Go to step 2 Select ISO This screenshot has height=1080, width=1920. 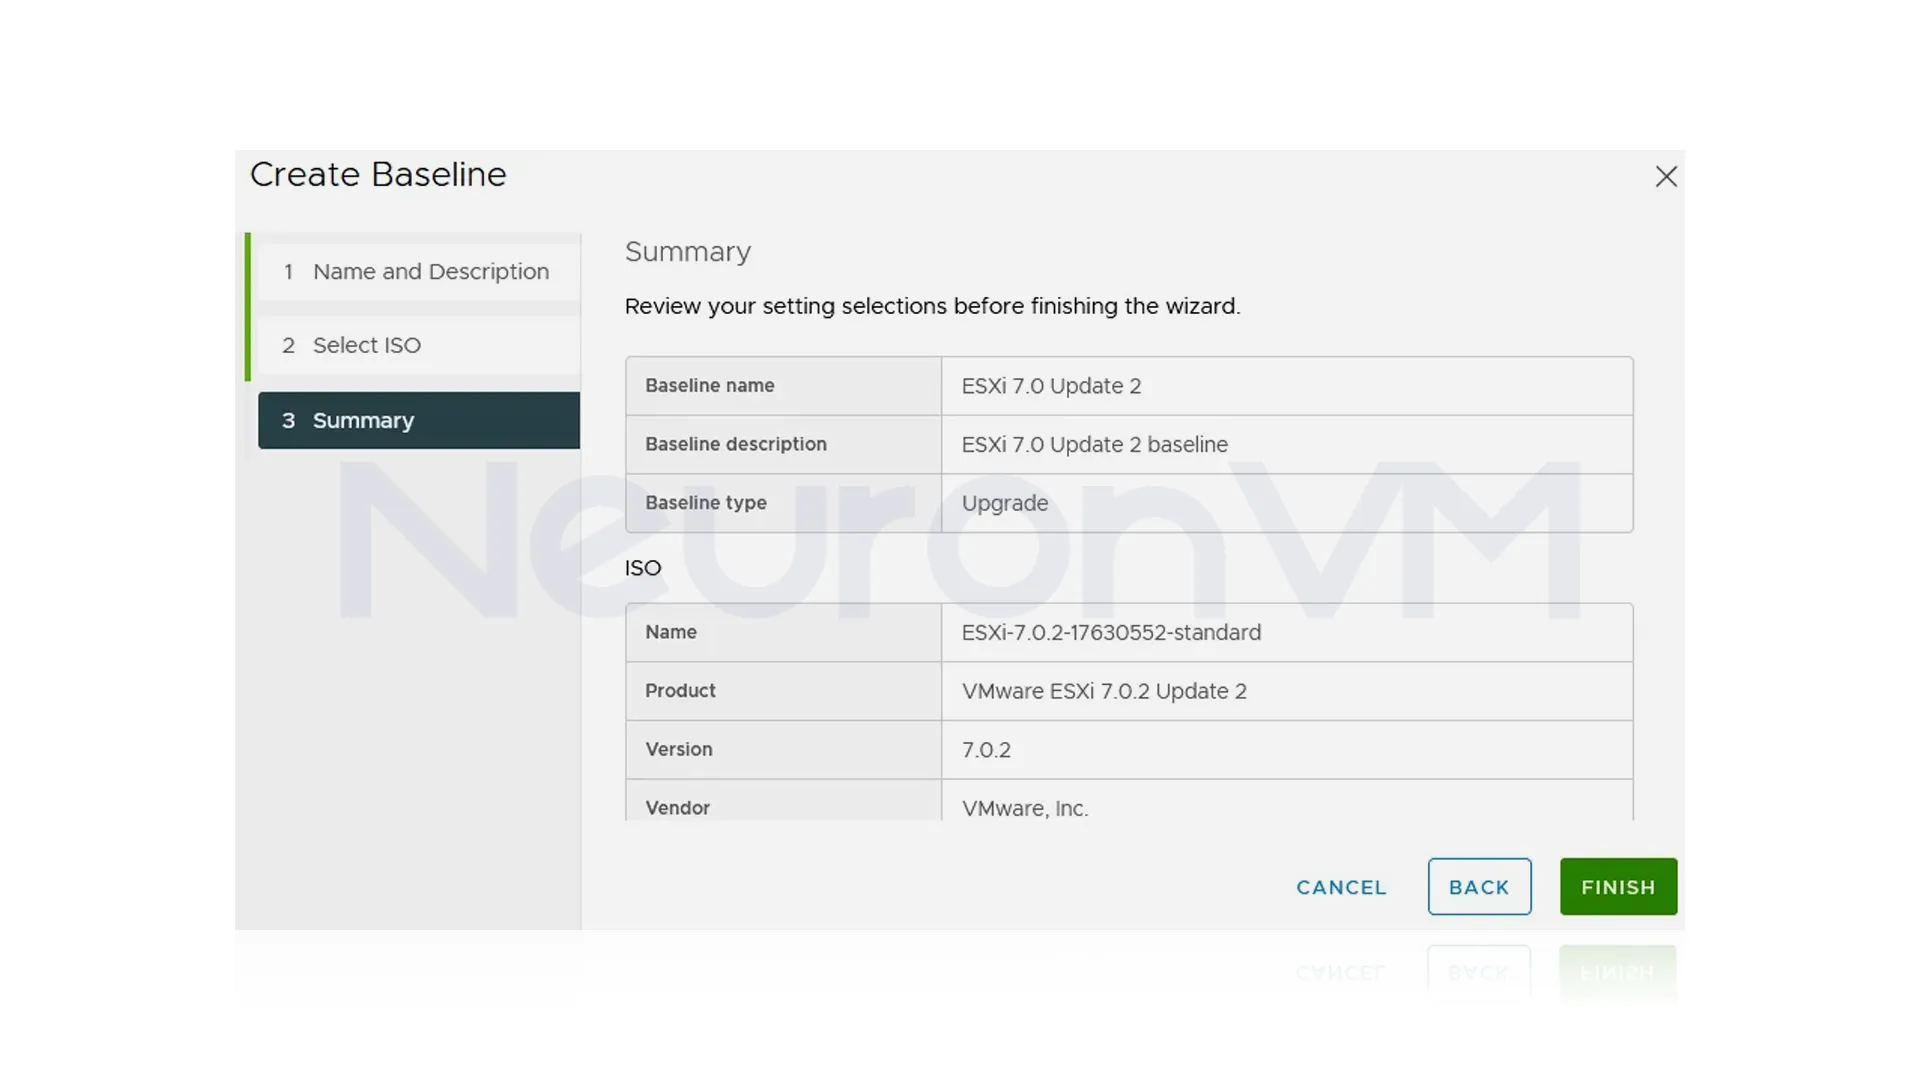click(x=418, y=345)
